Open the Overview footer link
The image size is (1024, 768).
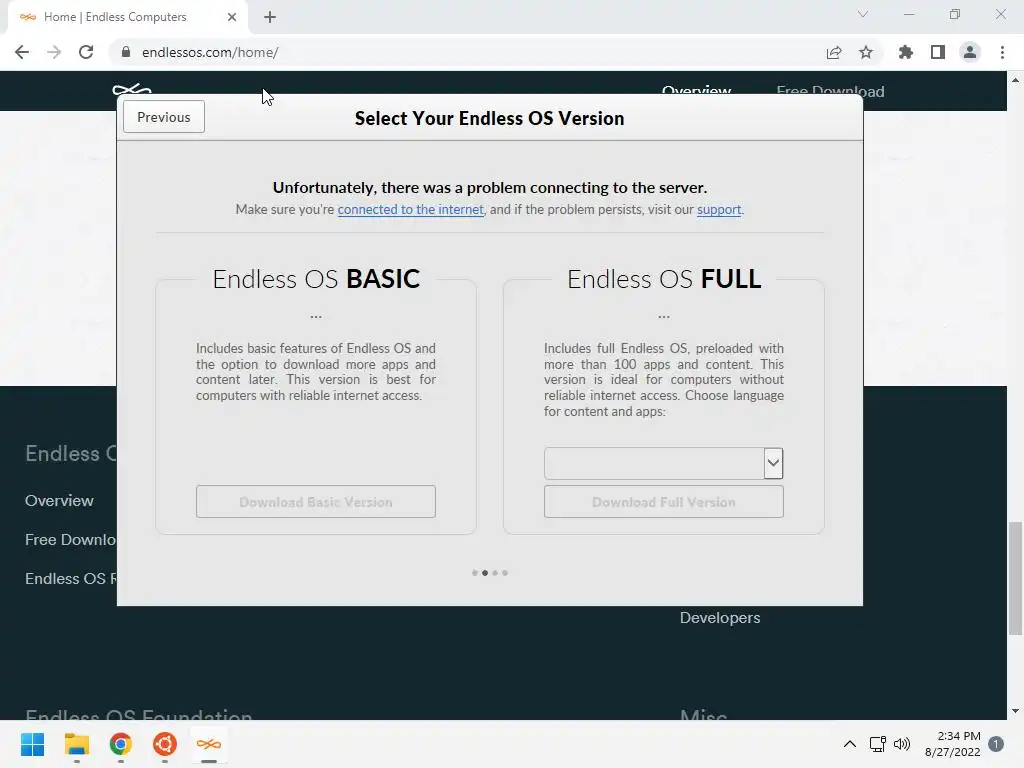[59, 501]
